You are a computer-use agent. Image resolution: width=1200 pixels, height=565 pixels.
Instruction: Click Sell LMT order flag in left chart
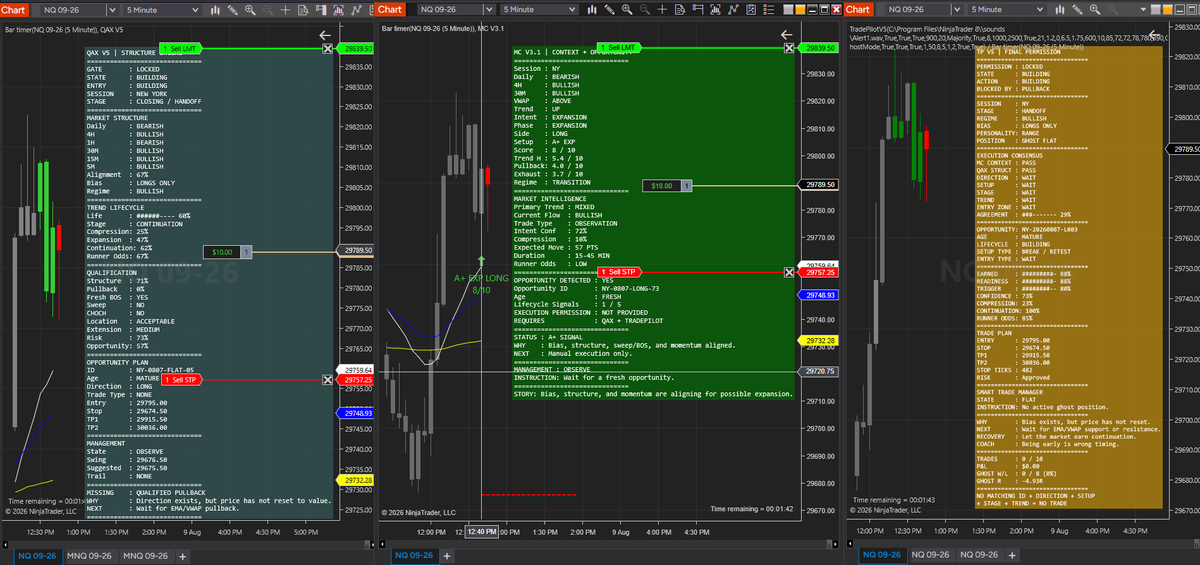point(181,48)
